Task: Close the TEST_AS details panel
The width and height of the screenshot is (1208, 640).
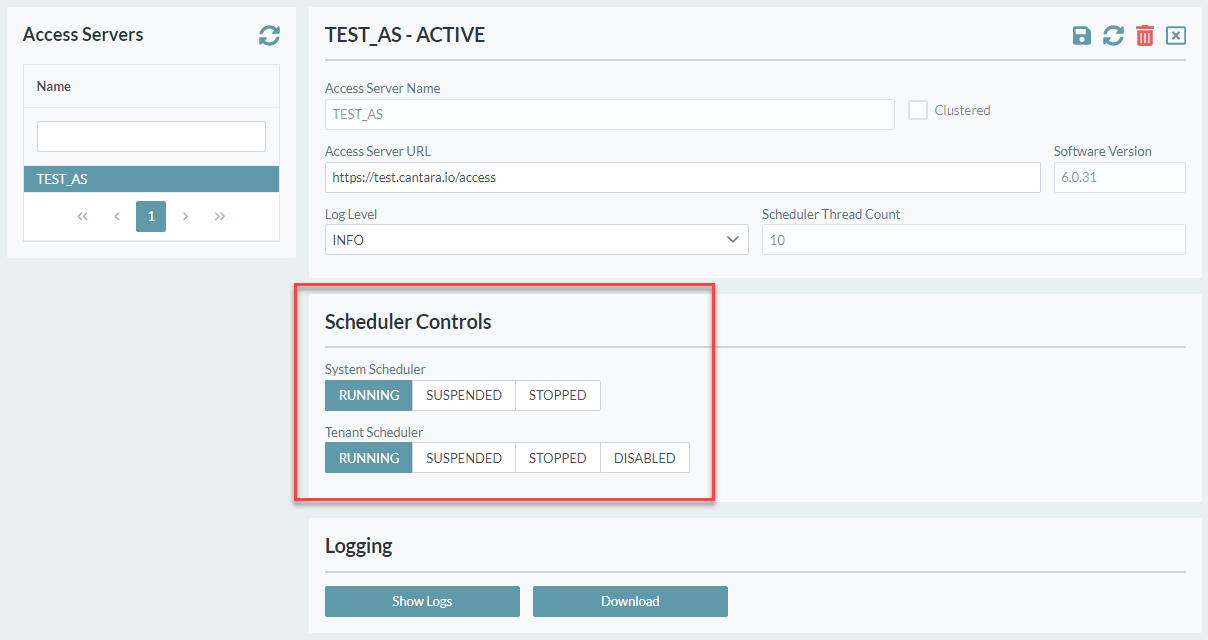Action: [1176, 35]
